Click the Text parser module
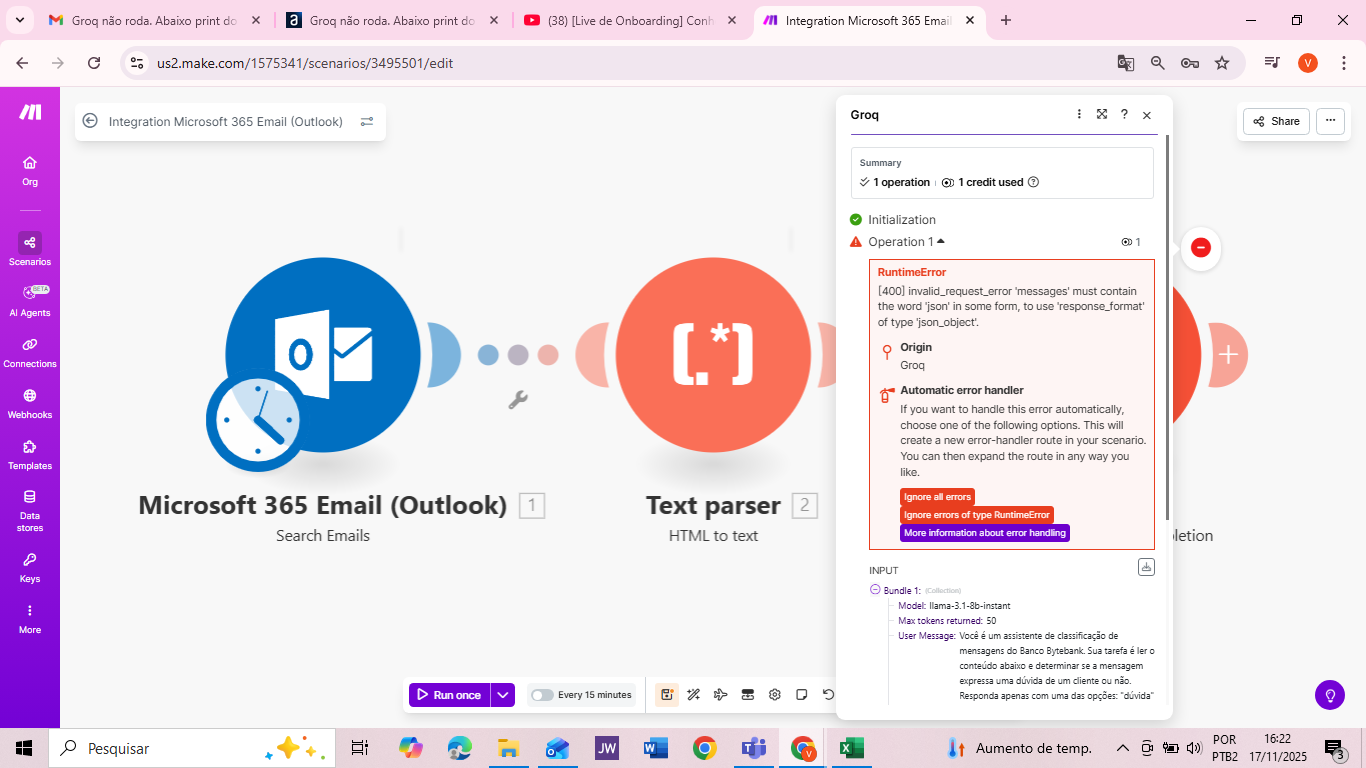Image resolution: width=1366 pixels, height=768 pixels. pyautogui.click(x=713, y=354)
